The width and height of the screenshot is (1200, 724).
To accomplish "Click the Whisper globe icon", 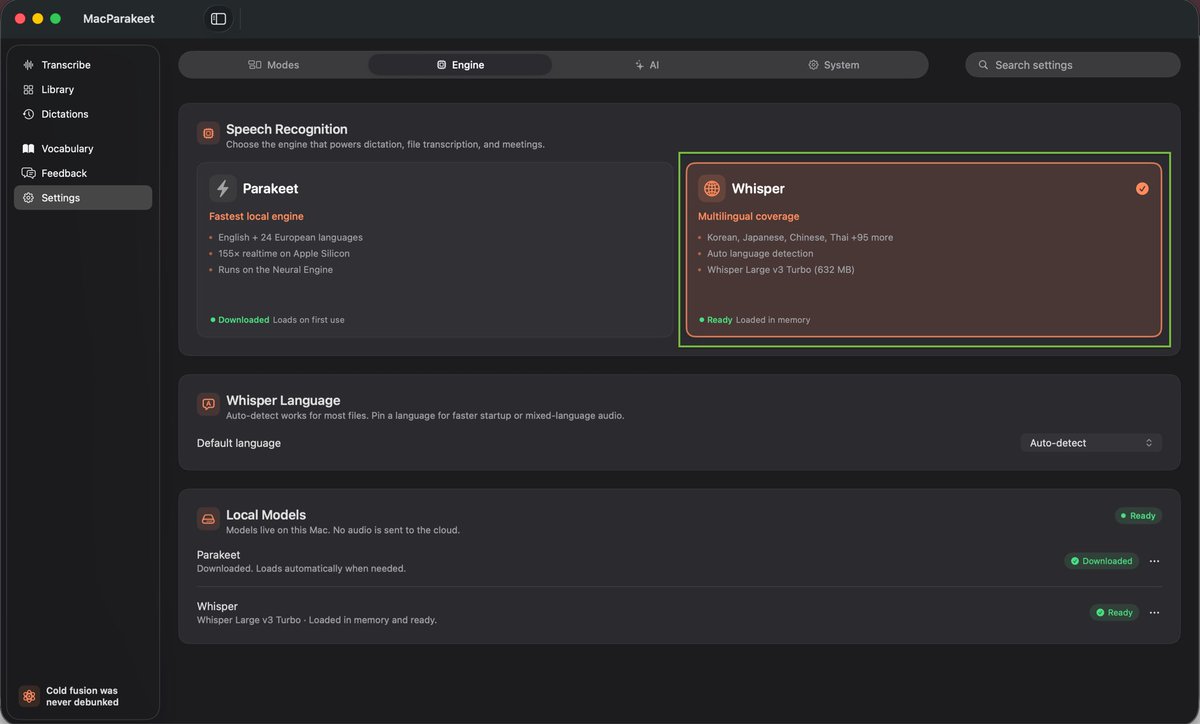I will 711,188.
